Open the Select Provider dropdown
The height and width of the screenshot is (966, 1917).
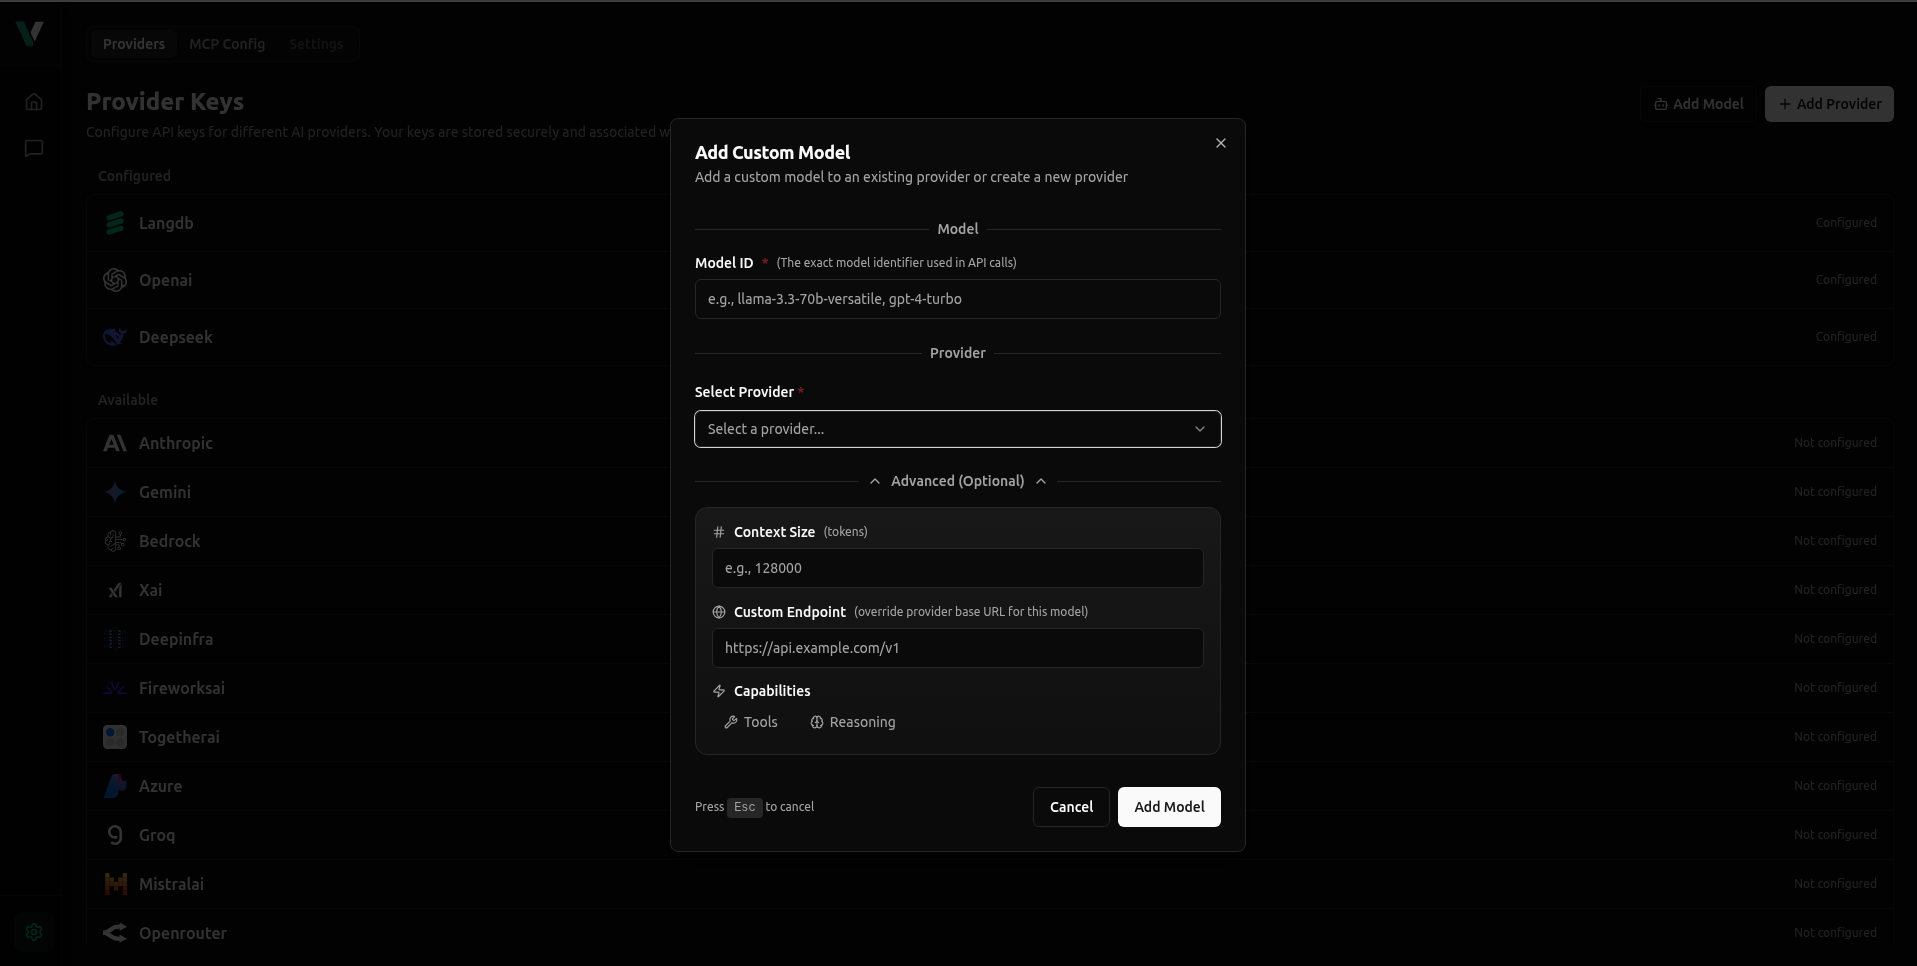click(x=957, y=429)
